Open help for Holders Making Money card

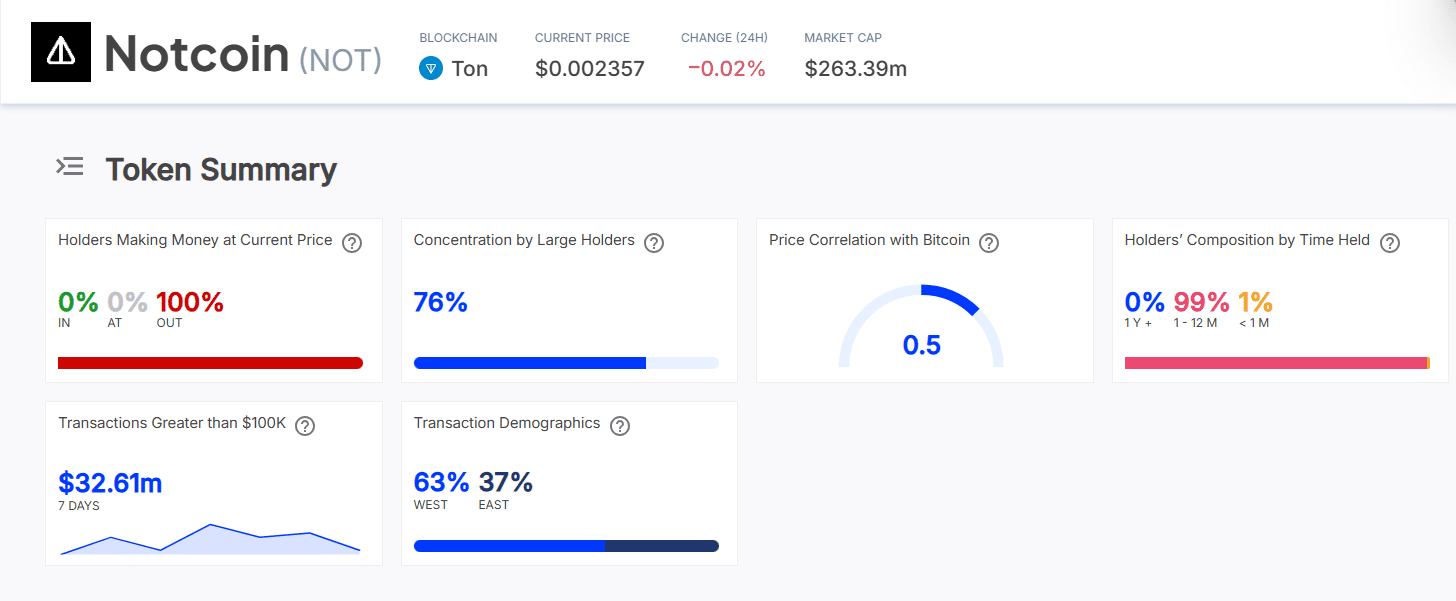click(352, 242)
